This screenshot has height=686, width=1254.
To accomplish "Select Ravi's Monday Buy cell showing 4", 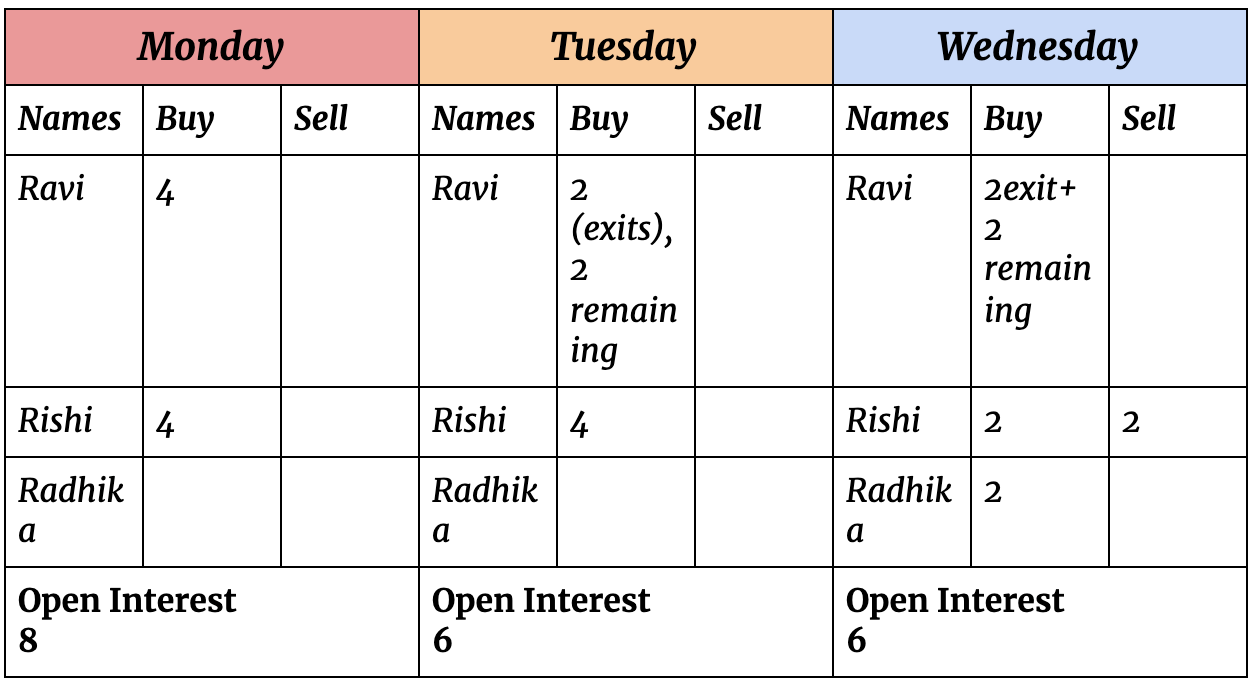I will [x=211, y=270].
